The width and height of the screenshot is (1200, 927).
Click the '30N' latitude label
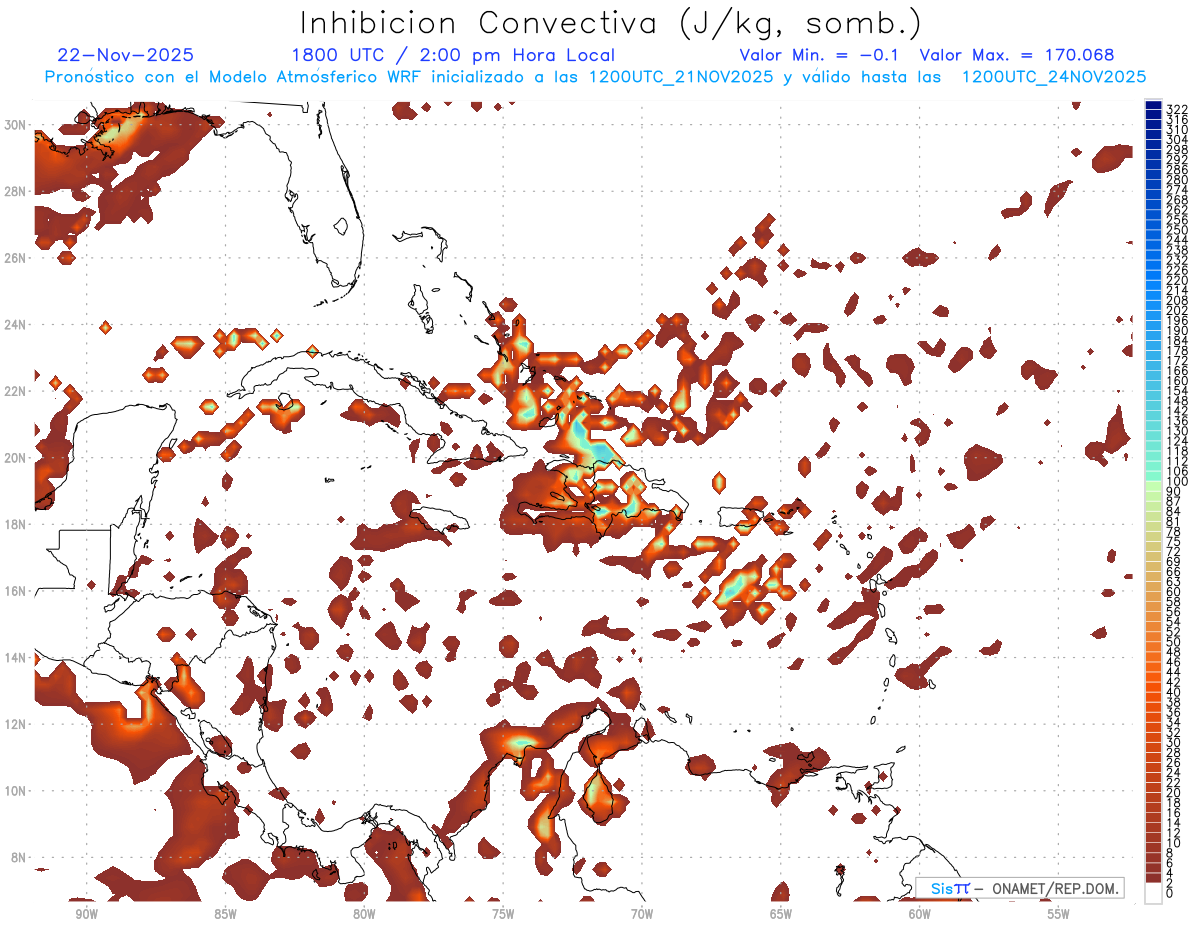coord(17,125)
